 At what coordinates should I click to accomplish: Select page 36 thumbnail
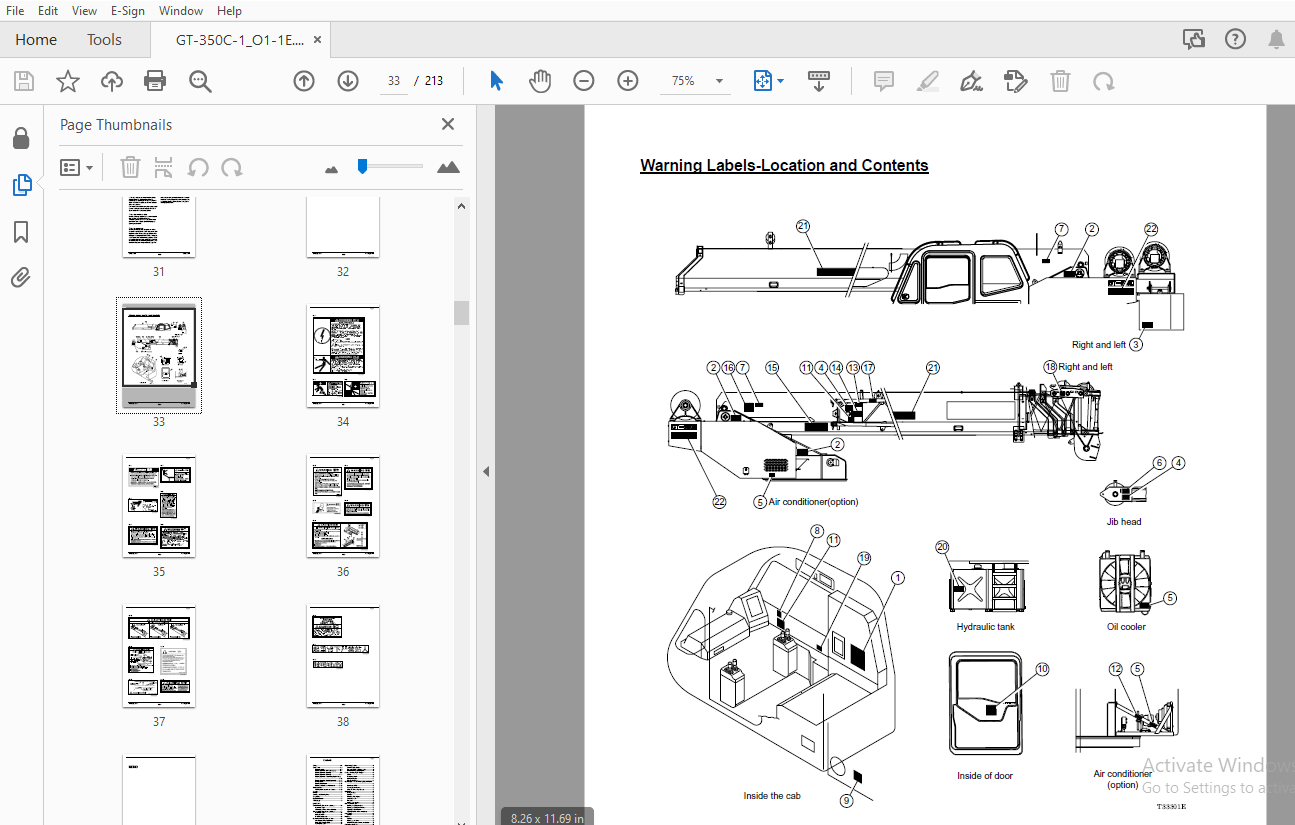(343, 507)
